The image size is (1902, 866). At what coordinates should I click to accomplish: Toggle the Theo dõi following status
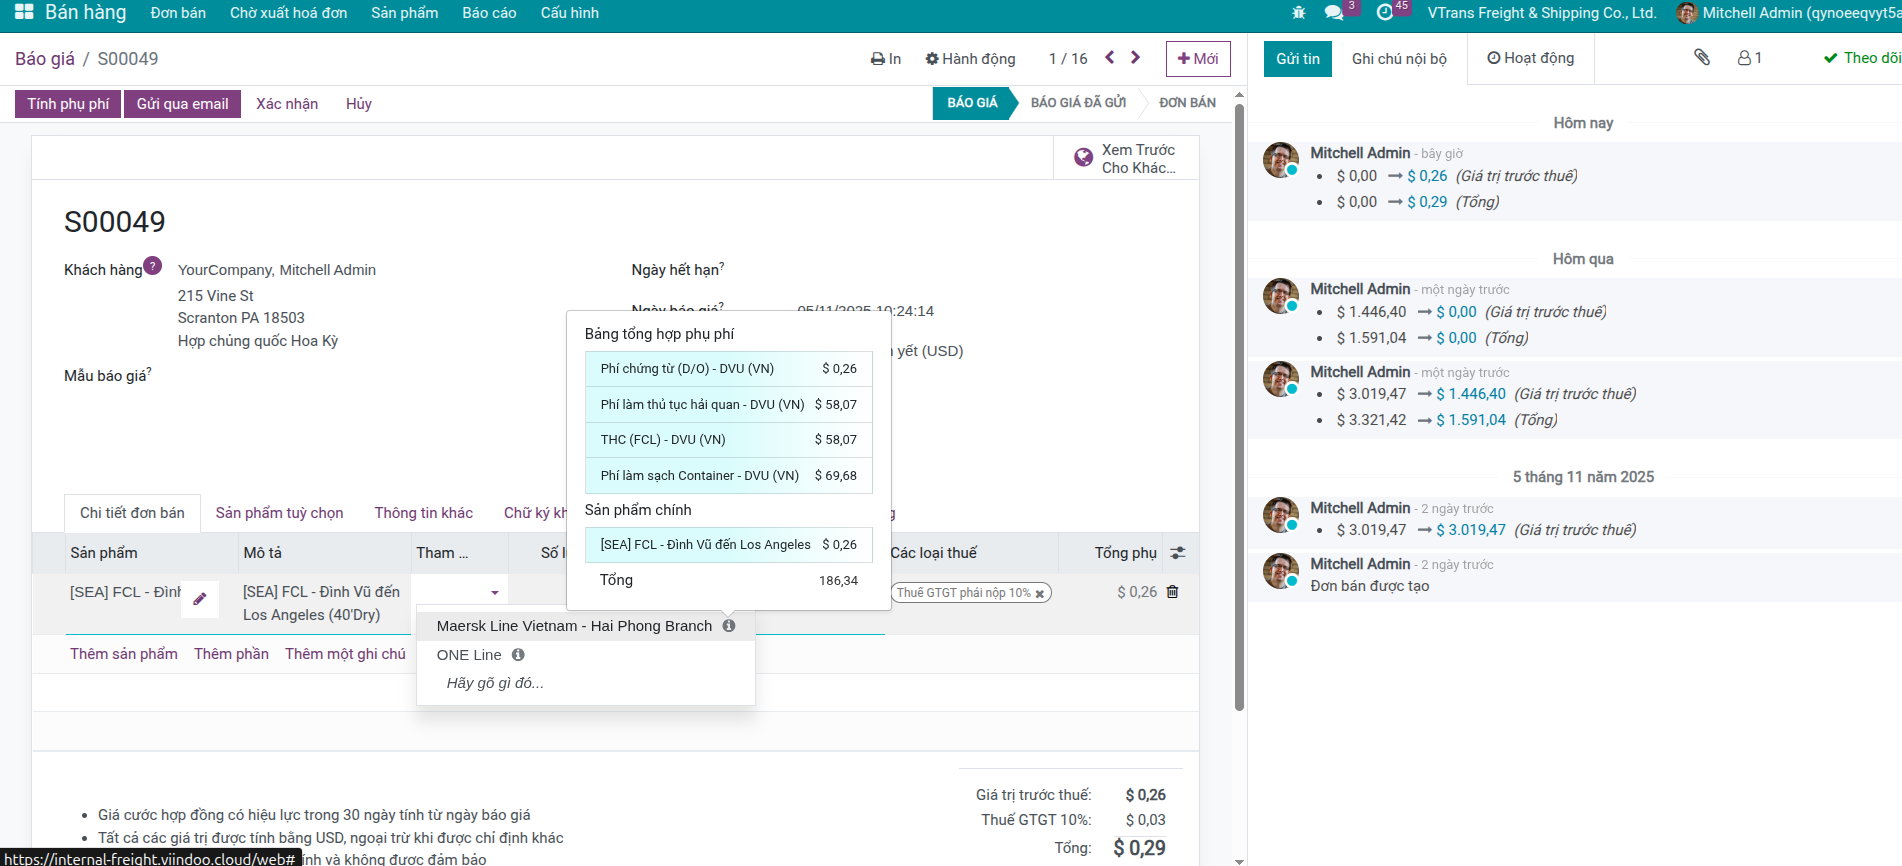[x=1860, y=58]
